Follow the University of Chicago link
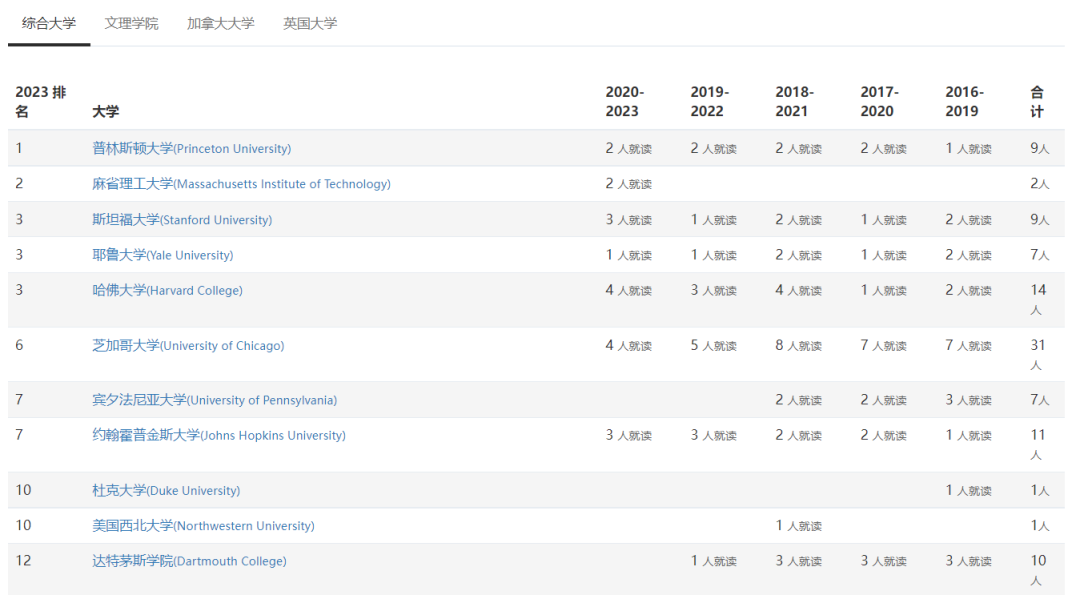Image resolution: width=1080 pixels, height=595 pixels. 188,345
